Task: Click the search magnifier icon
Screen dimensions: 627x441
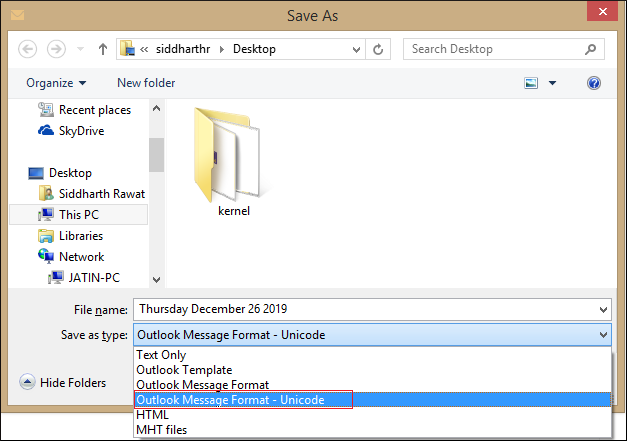Action: click(591, 49)
